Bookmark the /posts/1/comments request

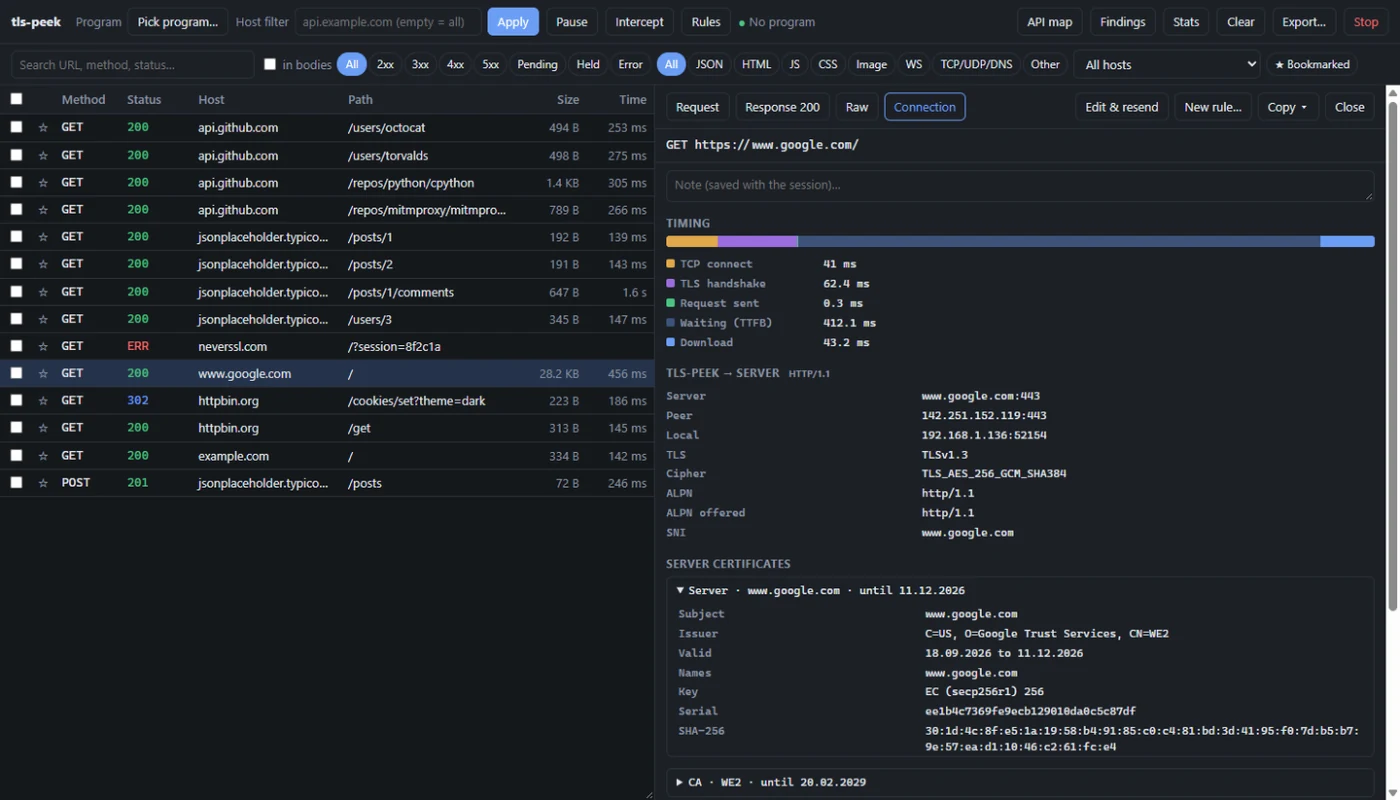point(43,292)
